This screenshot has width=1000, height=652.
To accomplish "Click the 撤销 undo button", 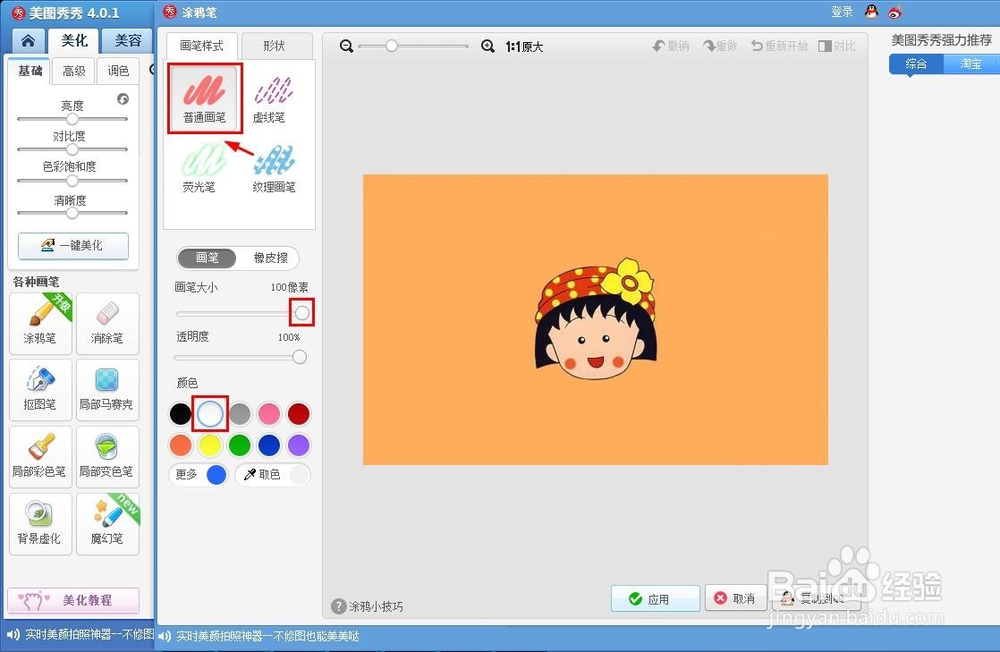I will click(x=671, y=46).
